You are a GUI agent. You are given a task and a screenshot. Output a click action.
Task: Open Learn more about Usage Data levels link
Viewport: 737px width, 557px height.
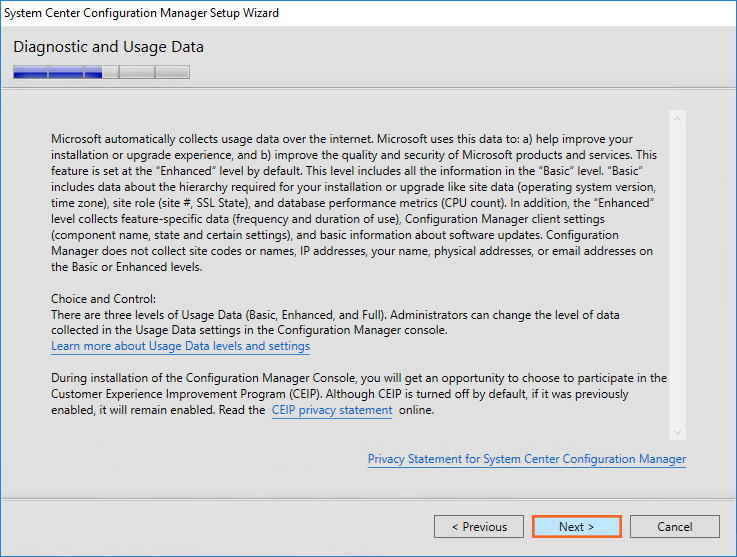(x=180, y=346)
